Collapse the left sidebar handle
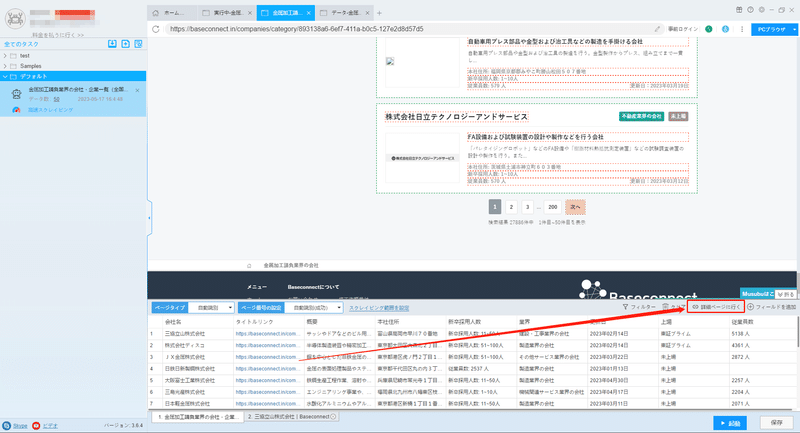The height and width of the screenshot is (433, 800). [149, 218]
